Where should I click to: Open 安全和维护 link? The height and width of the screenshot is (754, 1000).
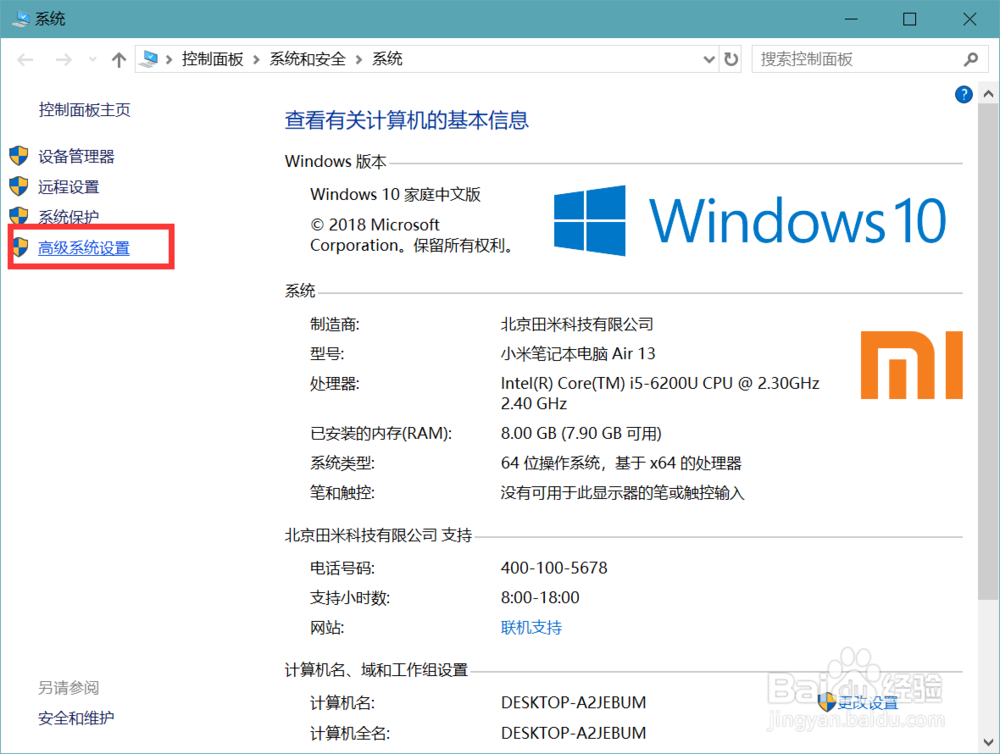tap(76, 718)
